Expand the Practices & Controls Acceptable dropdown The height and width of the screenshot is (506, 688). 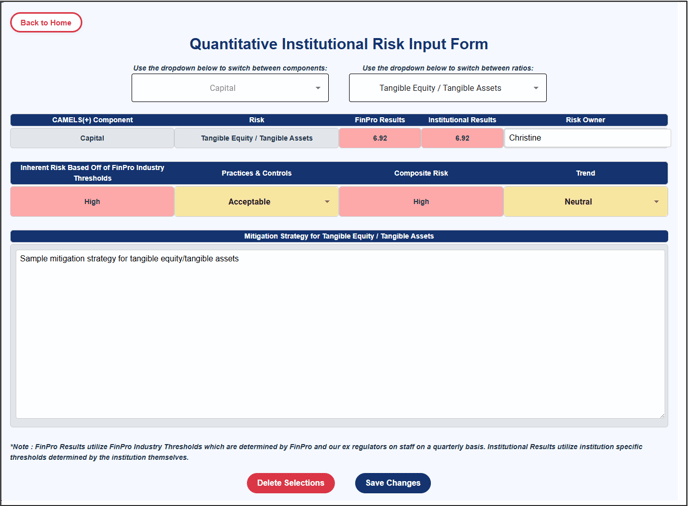point(257,201)
